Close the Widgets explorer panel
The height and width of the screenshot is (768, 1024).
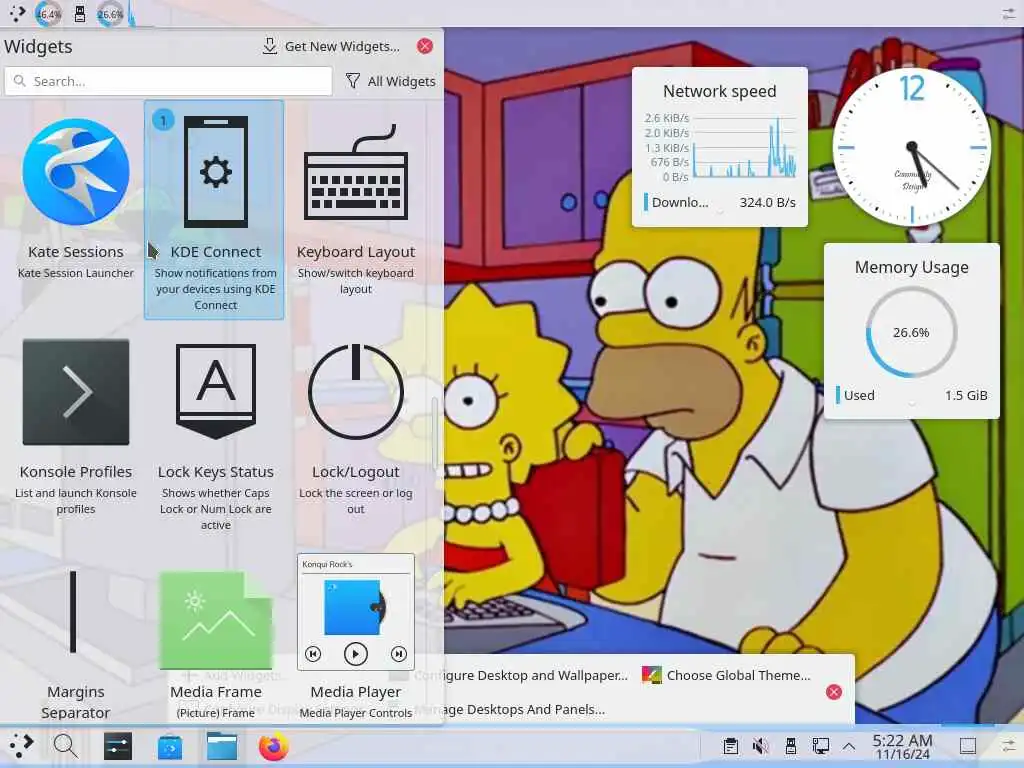click(x=424, y=46)
